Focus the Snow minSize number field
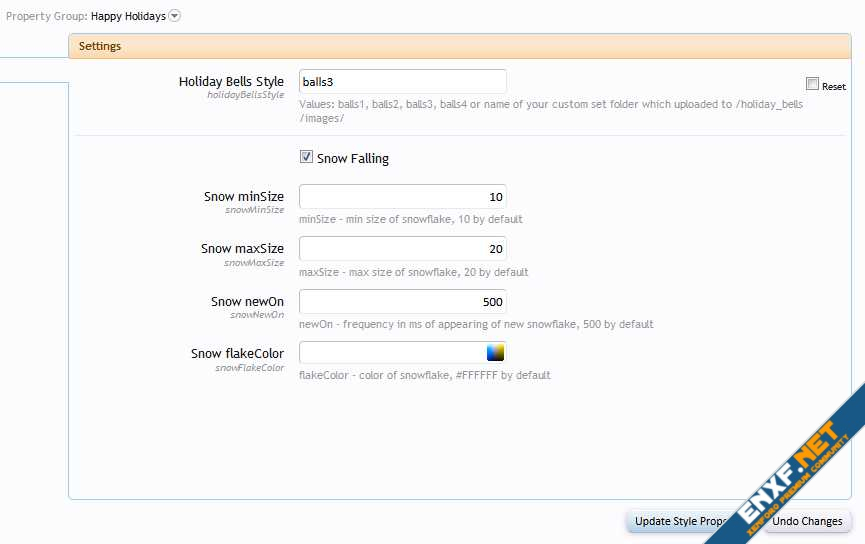865x544 pixels. 402,197
